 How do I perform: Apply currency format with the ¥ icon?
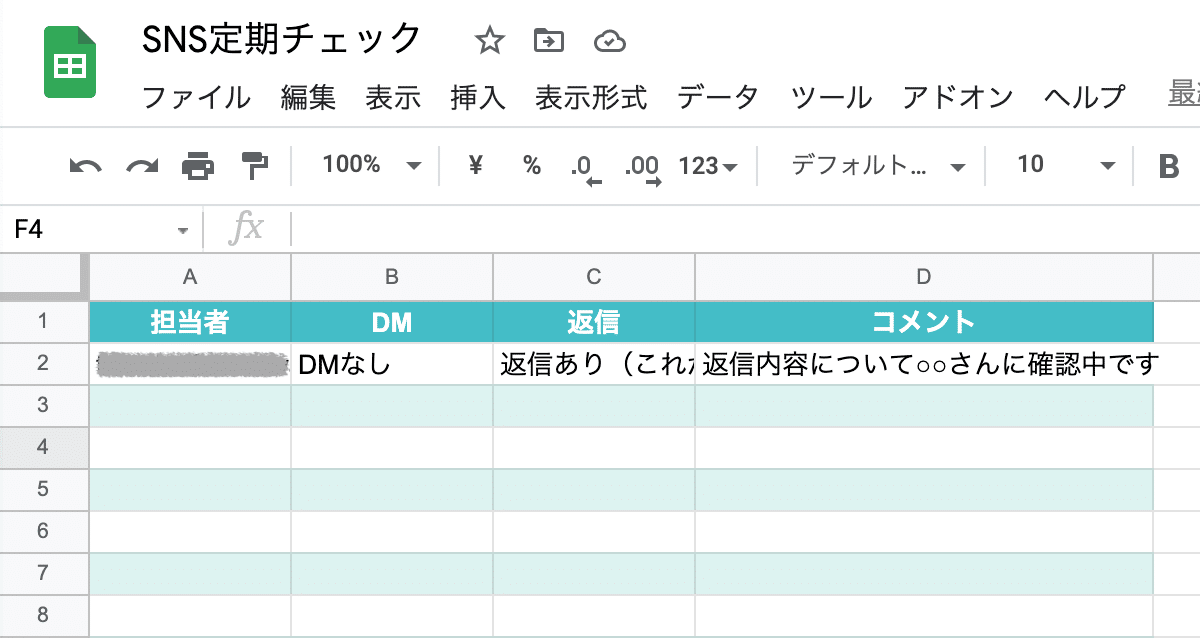[x=474, y=165]
